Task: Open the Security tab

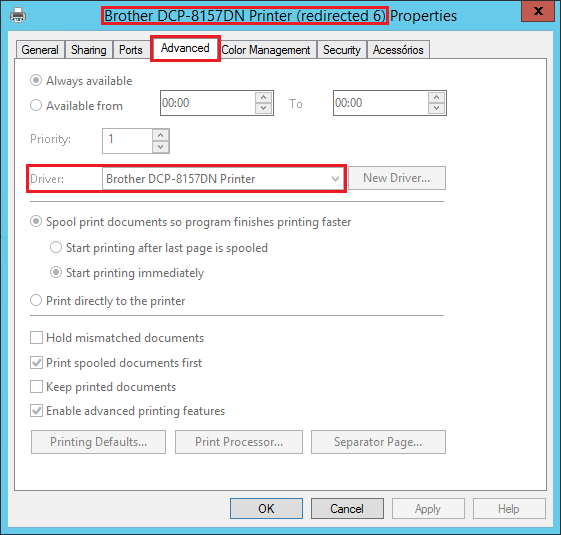Action: 342,50
